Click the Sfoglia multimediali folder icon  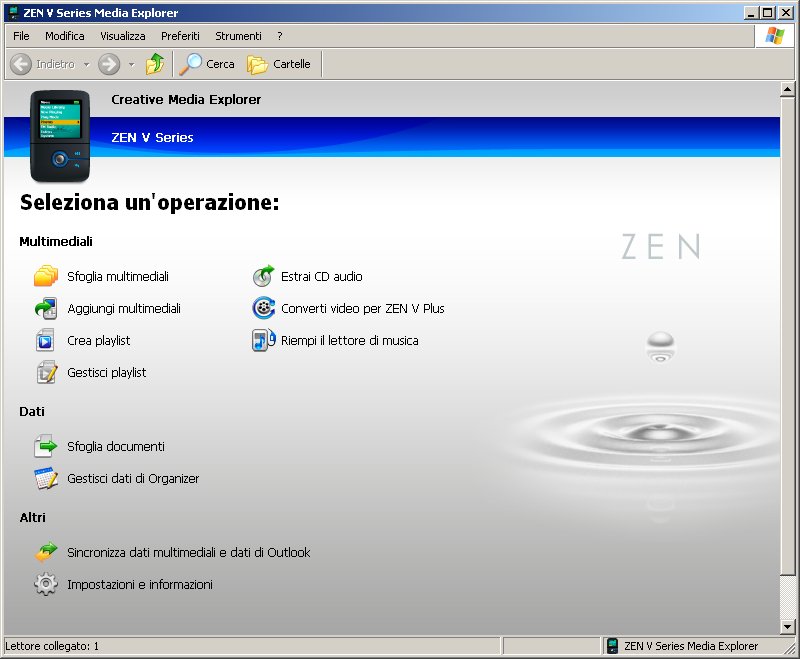click(x=46, y=277)
